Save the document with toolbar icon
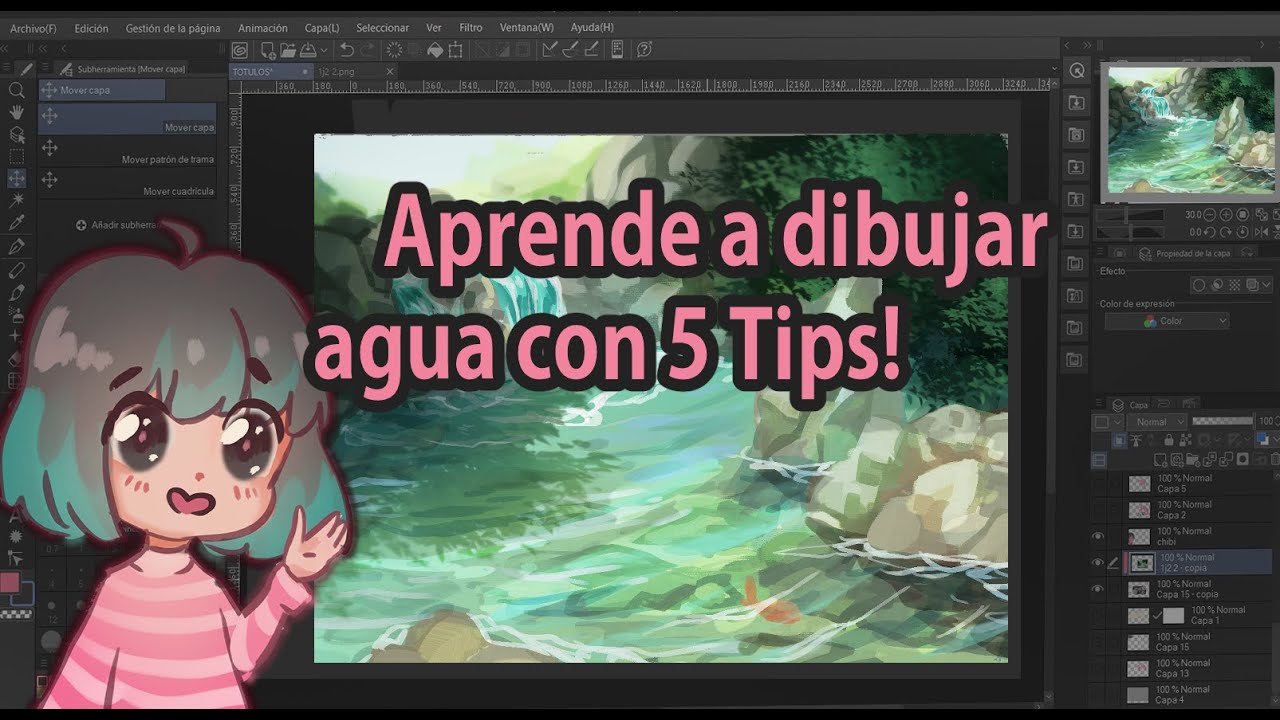The height and width of the screenshot is (720, 1280). click(x=308, y=50)
